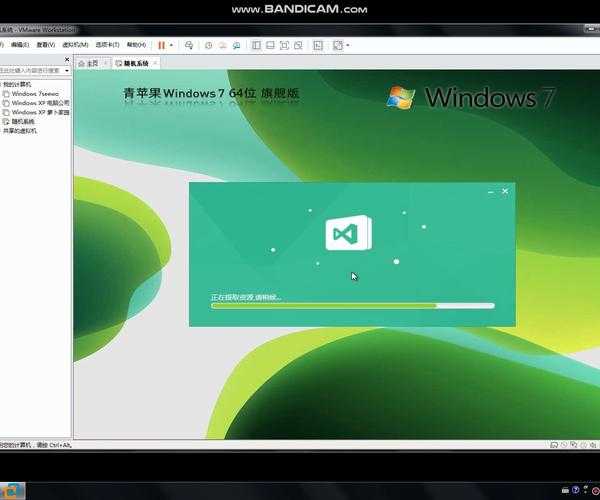600x500 pixels.
Task: Click the Visual Studio logo in installer
Action: click(349, 233)
